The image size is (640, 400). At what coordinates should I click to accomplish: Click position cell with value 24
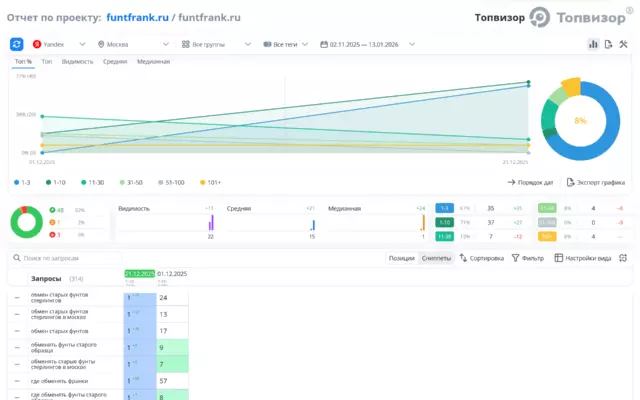point(172,298)
